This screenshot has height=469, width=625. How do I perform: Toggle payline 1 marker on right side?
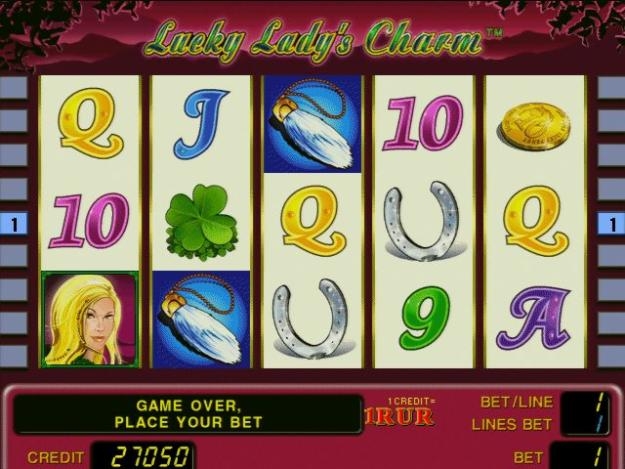611,224
